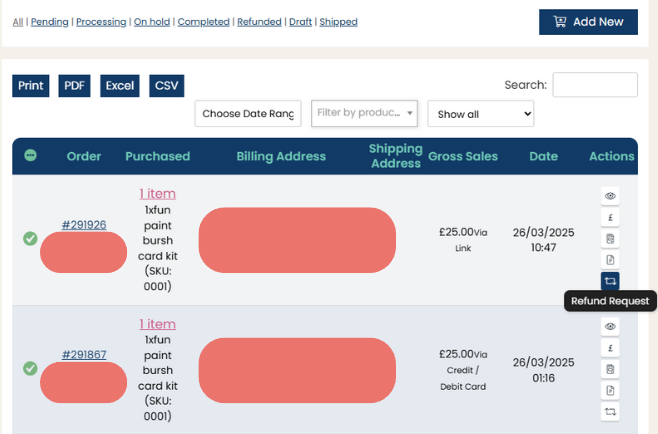This screenshot has width=658, height=434.
Task: Click the refund request icon for order #291867
Action: pos(610,411)
